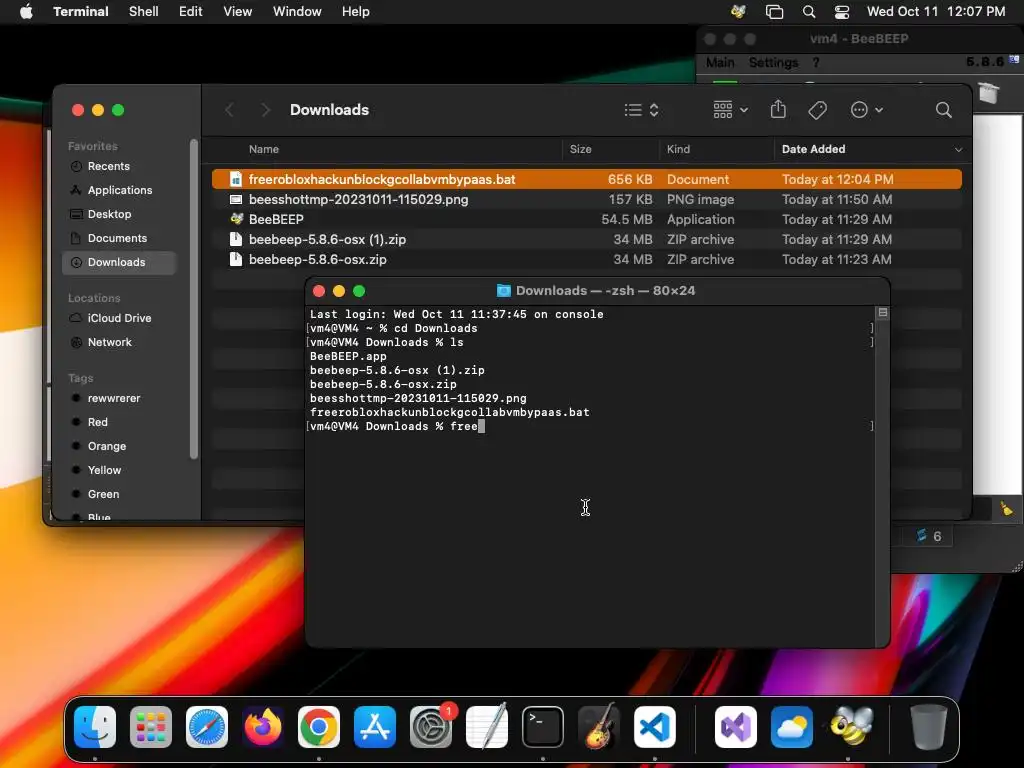Go forward in Finder navigation
The height and width of the screenshot is (768, 1024).
pyautogui.click(x=265, y=110)
